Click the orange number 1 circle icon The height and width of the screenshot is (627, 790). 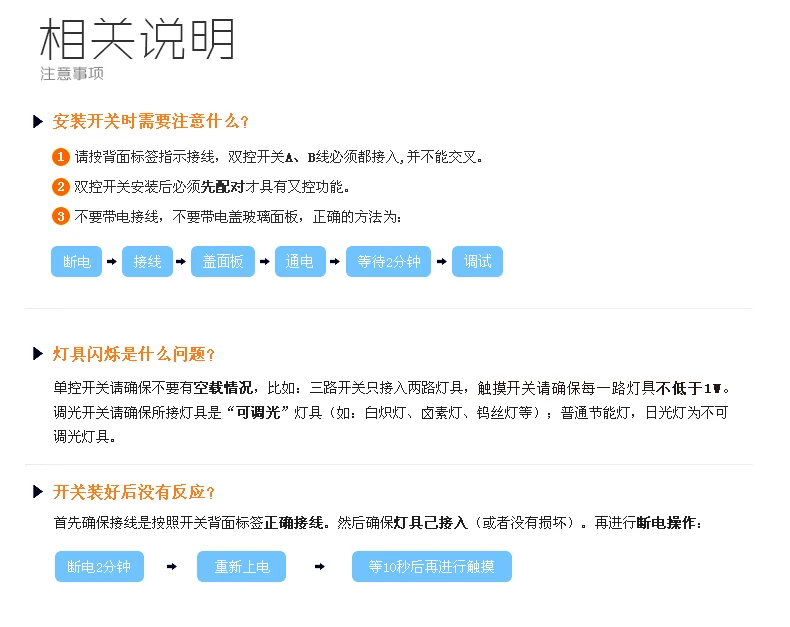(61, 157)
